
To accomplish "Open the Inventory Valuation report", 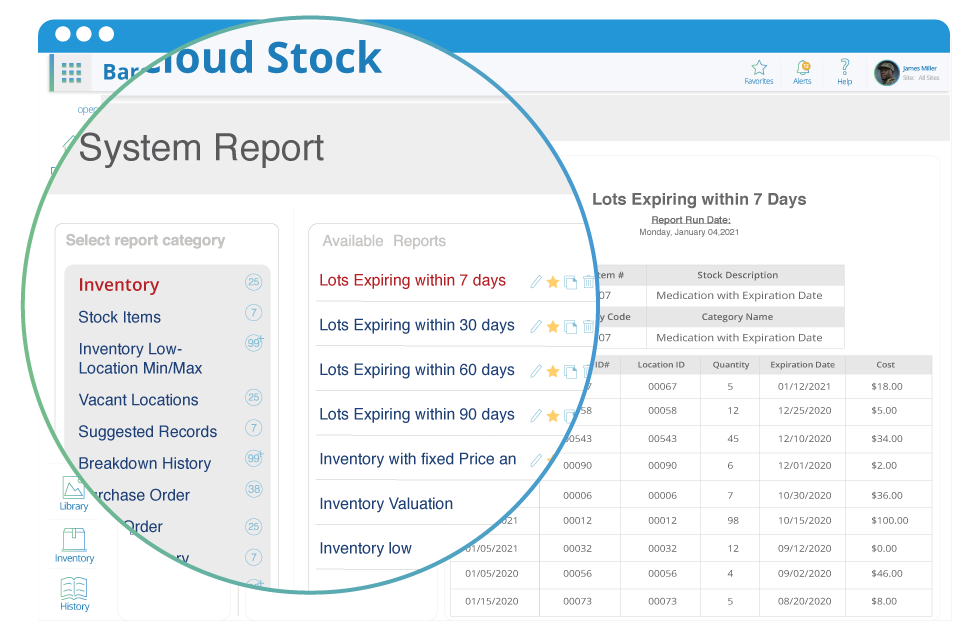I will click(386, 504).
